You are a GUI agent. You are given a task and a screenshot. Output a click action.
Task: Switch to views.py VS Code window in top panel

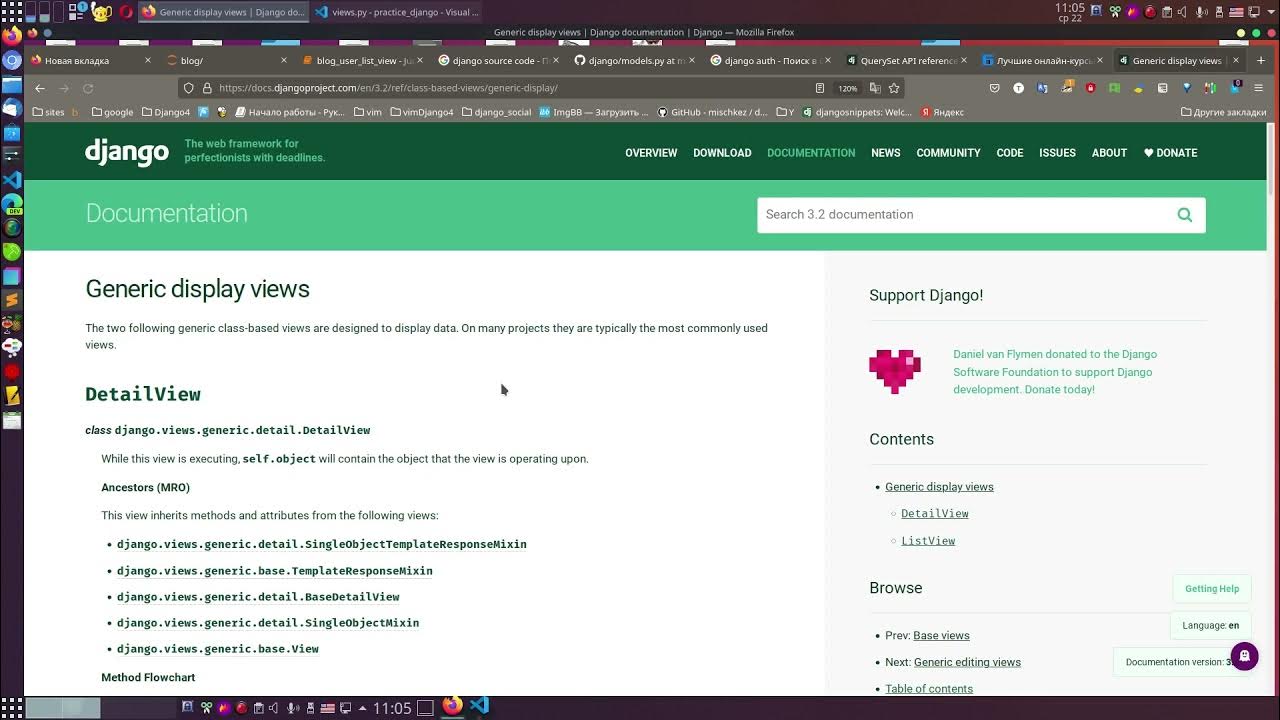pyautogui.click(x=396, y=12)
